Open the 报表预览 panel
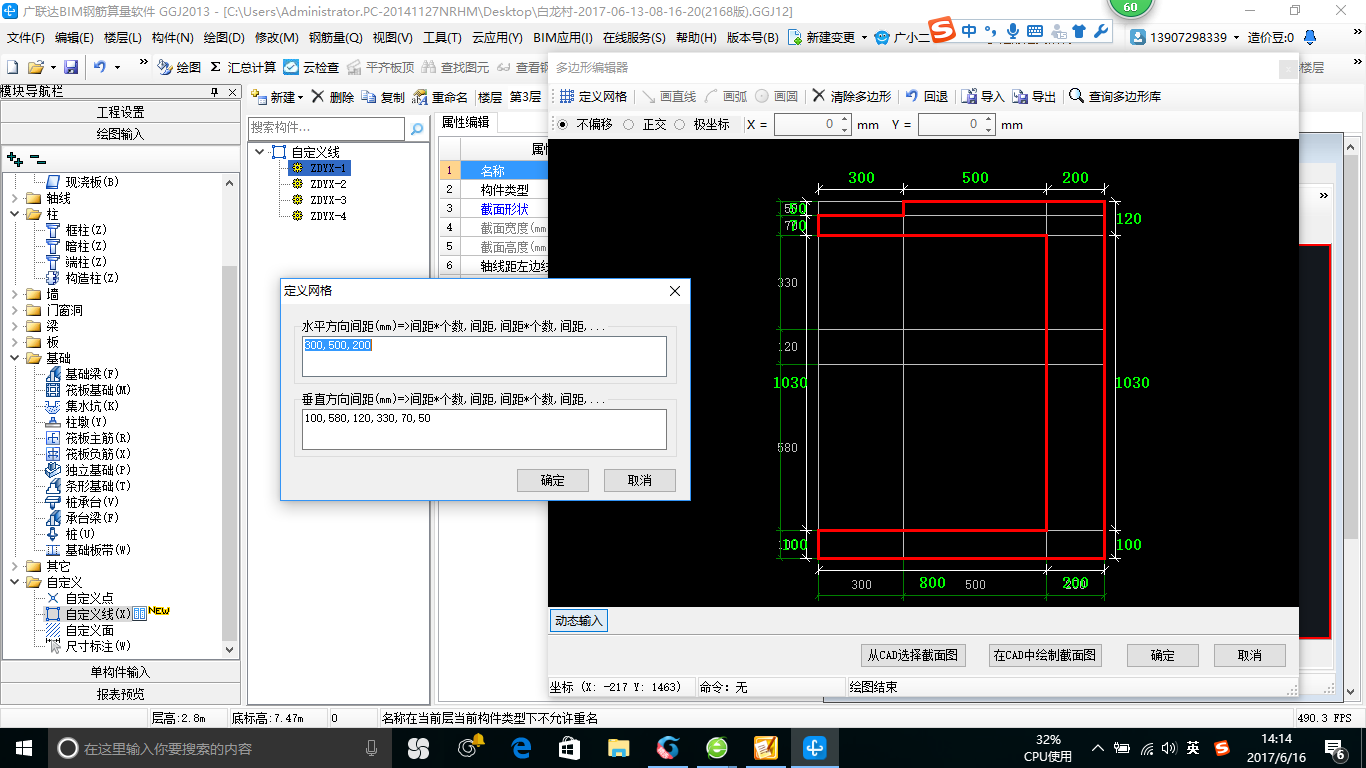 tap(120, 694)
